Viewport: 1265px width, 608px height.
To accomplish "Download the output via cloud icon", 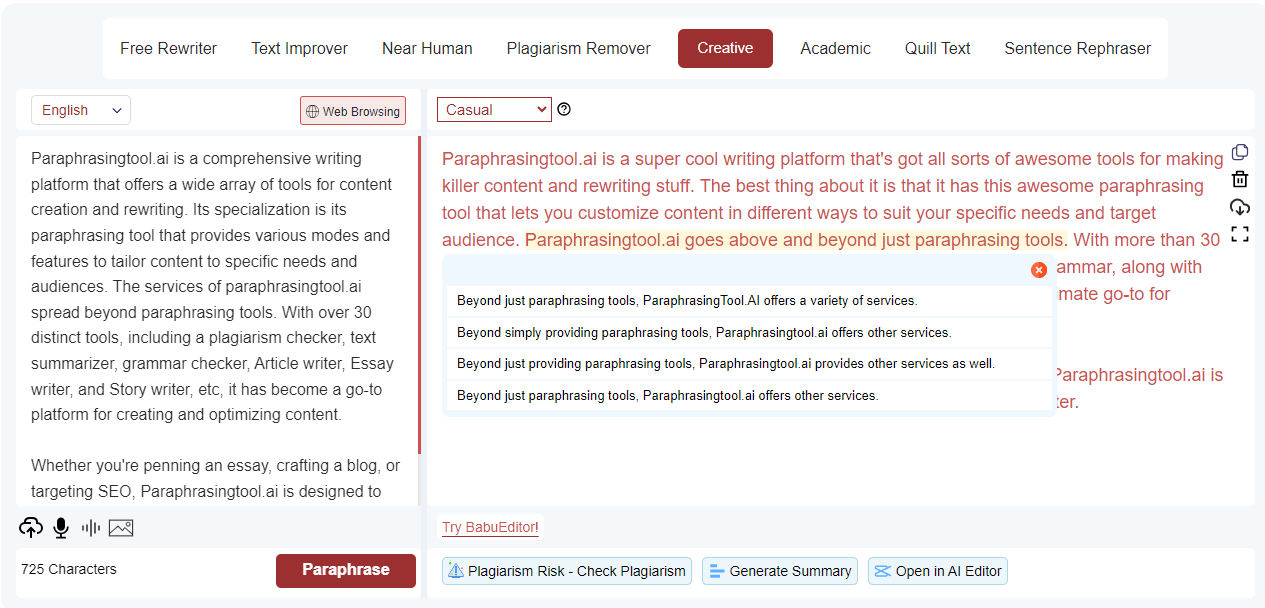I will pyautogui.click(x=1240, y=207).
